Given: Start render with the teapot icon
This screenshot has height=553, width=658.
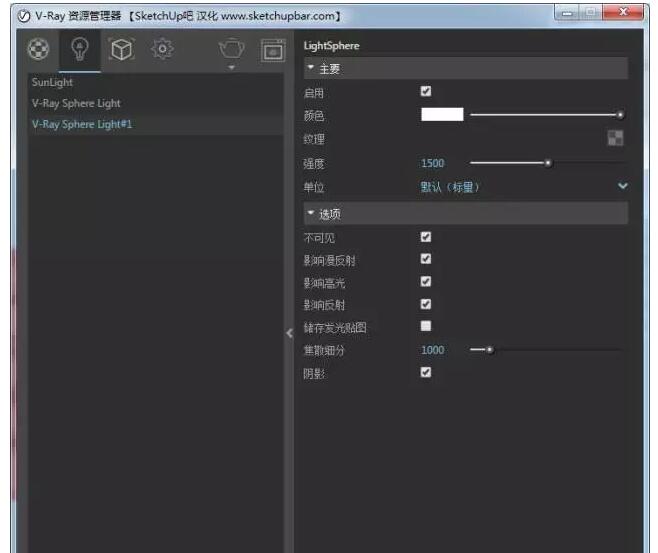Looking at the screenshot, I should pyautogui.click(x=231, y=49).
